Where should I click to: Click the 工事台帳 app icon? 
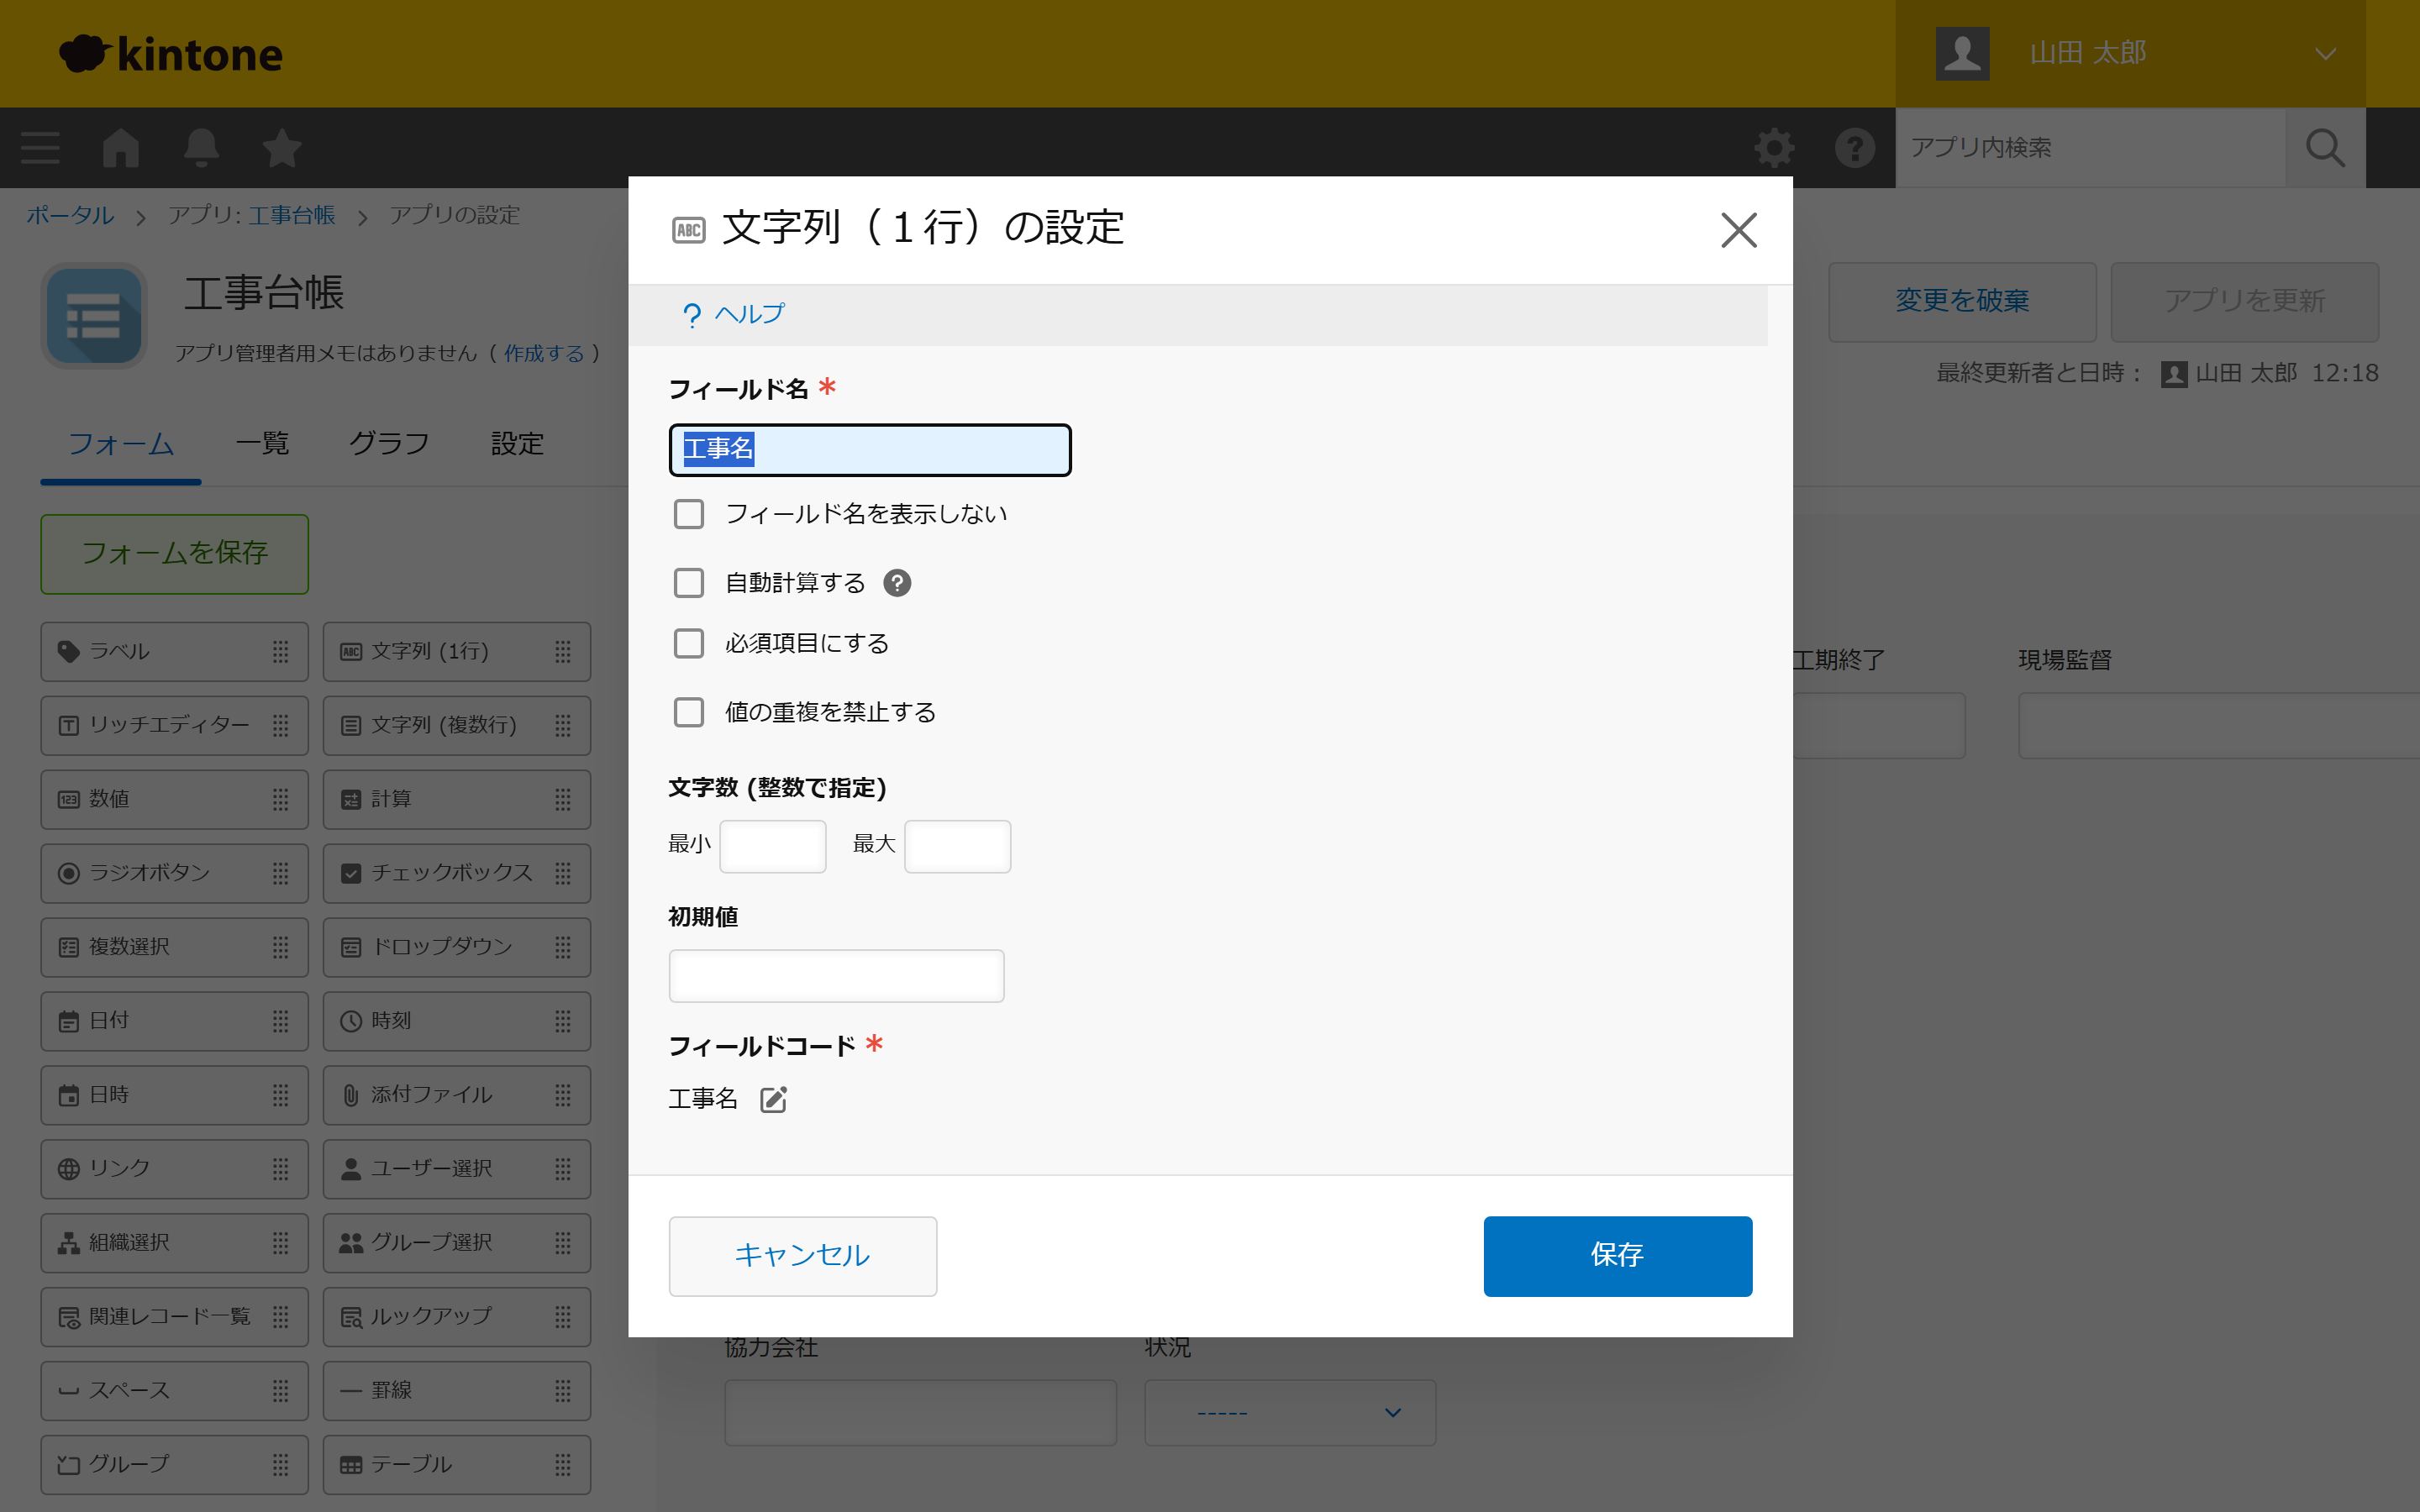[x=94, y=316]
